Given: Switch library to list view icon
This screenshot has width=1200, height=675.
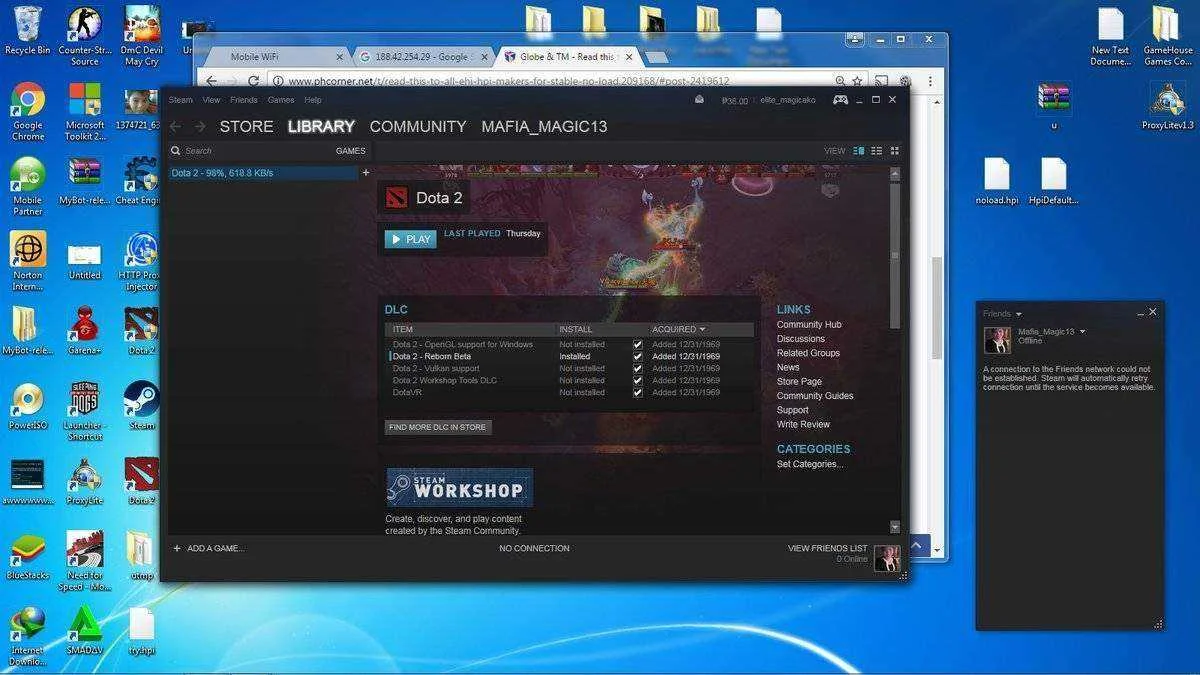Looking at the screenshot, I should (877, 151).
